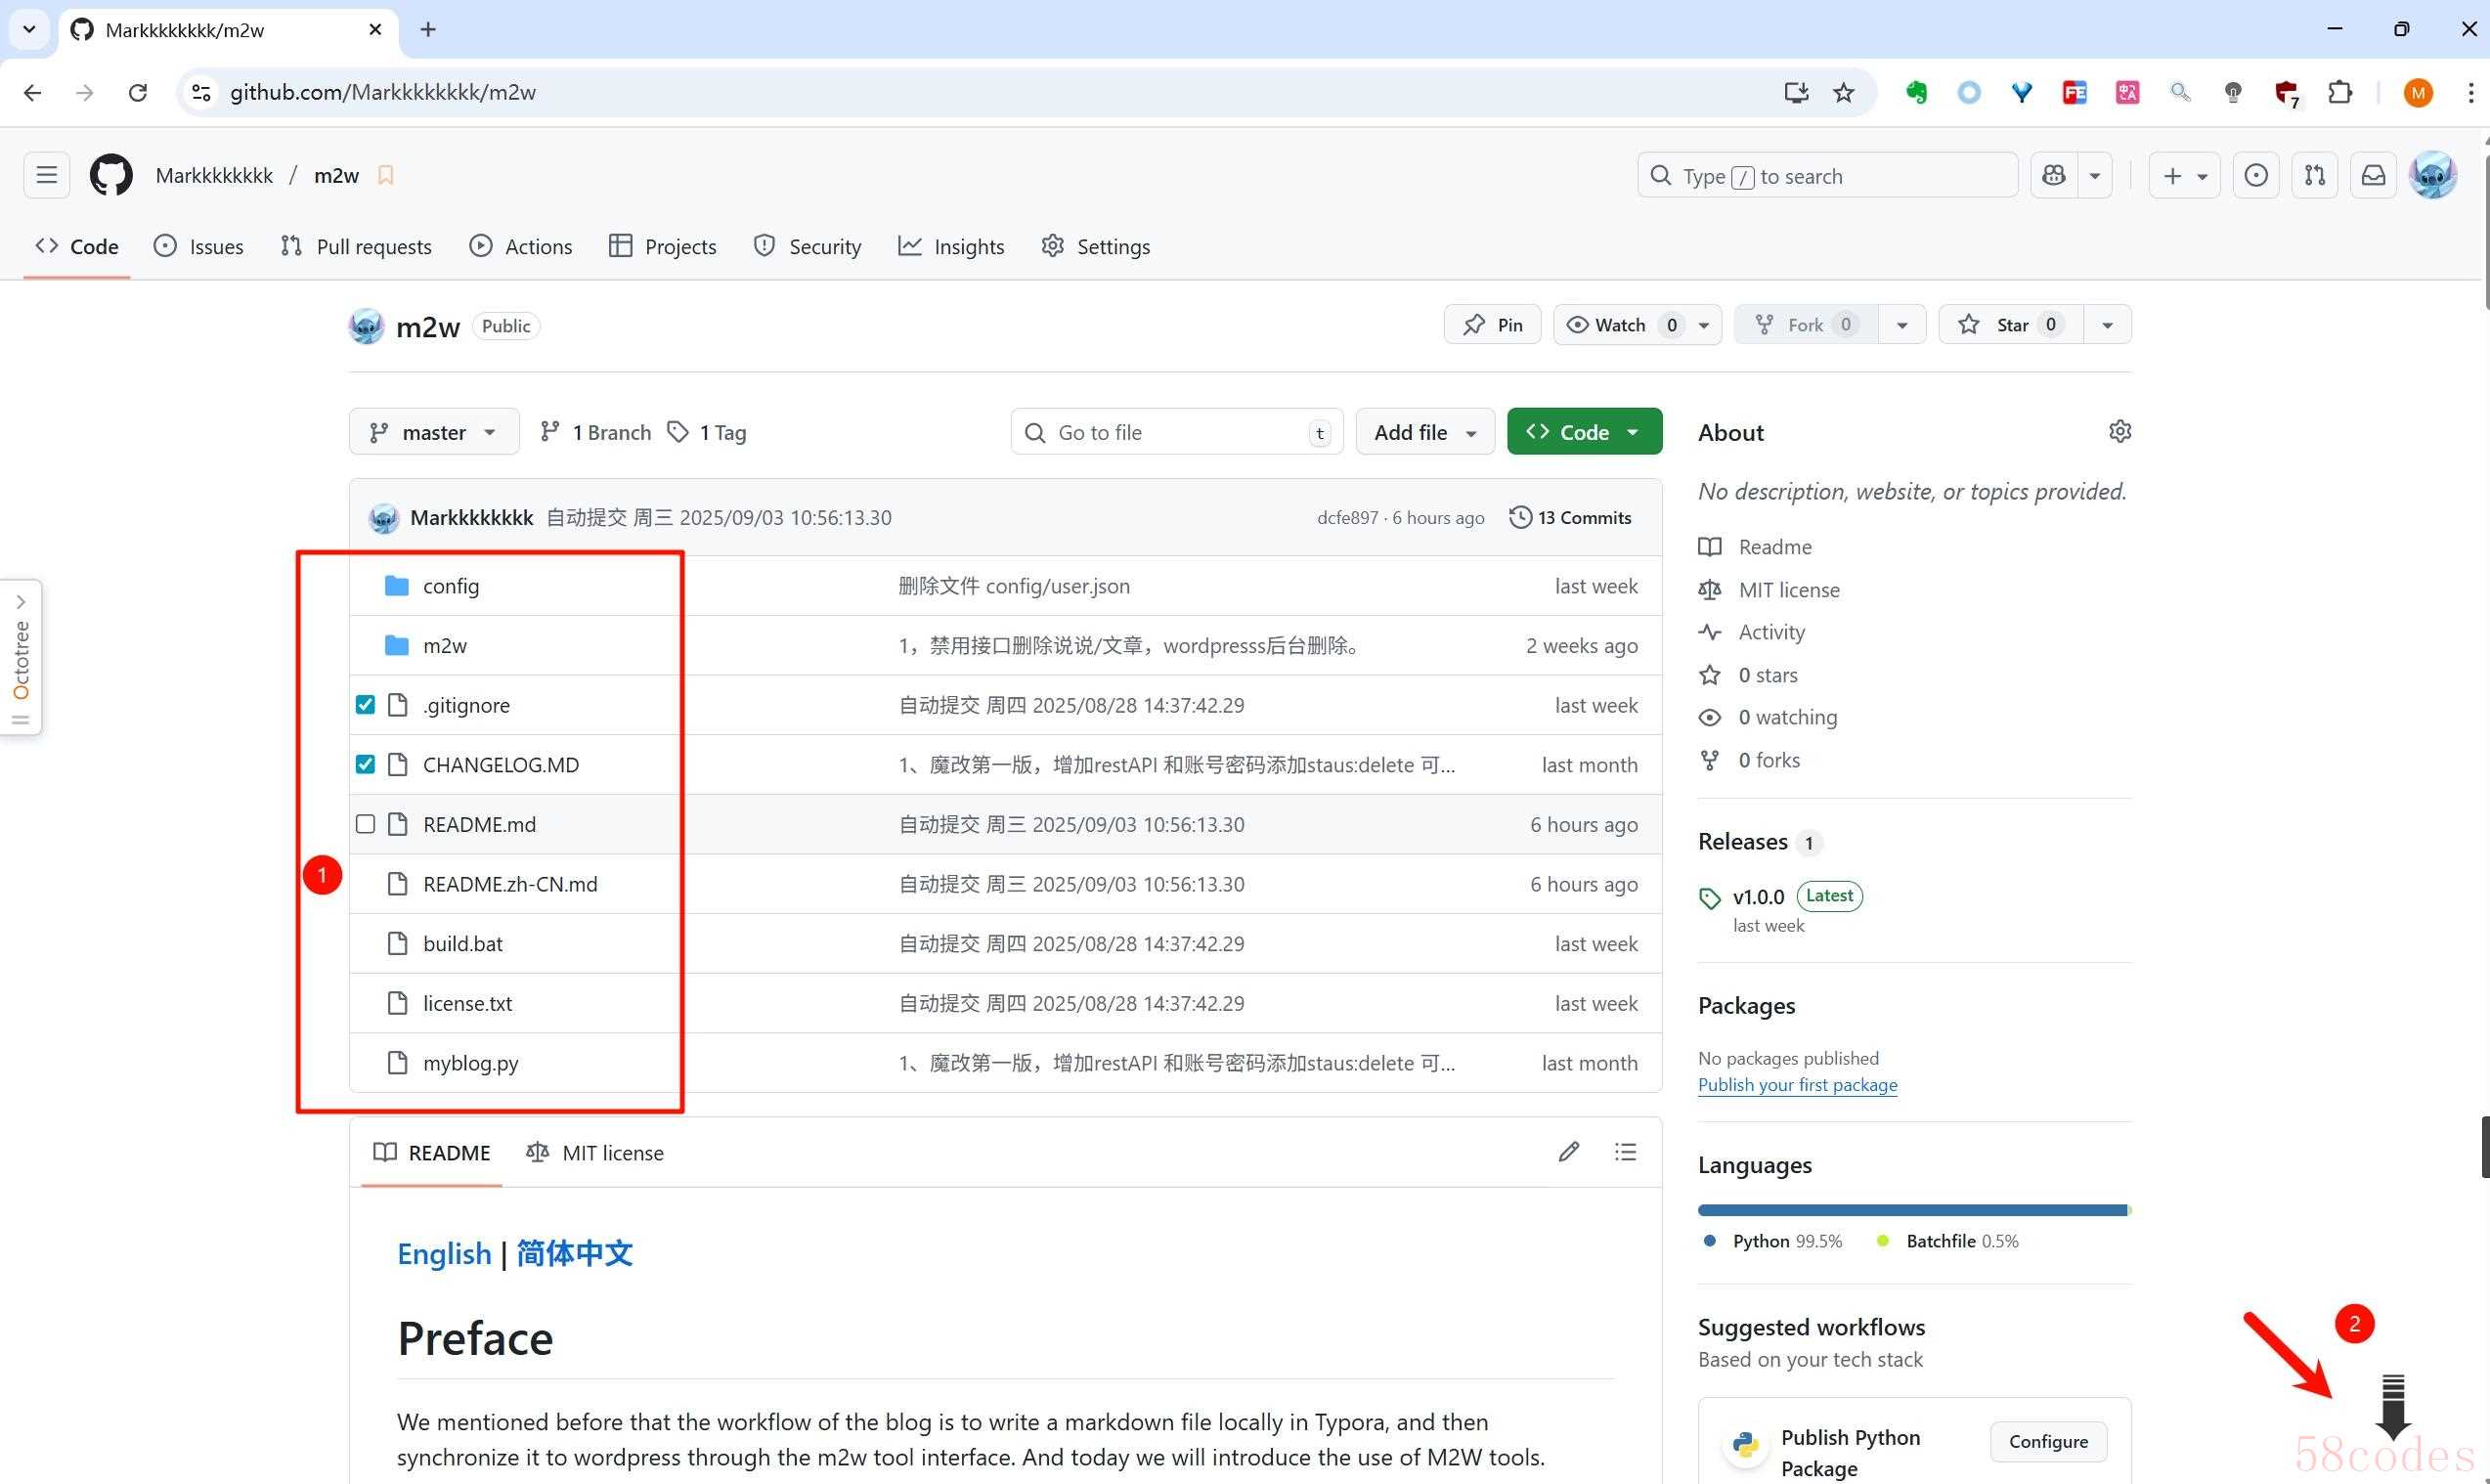The width and height of the screenshot is (2490, 1484).
Task: Expand the master branch dropdown
Action: [x=434, y=432]
